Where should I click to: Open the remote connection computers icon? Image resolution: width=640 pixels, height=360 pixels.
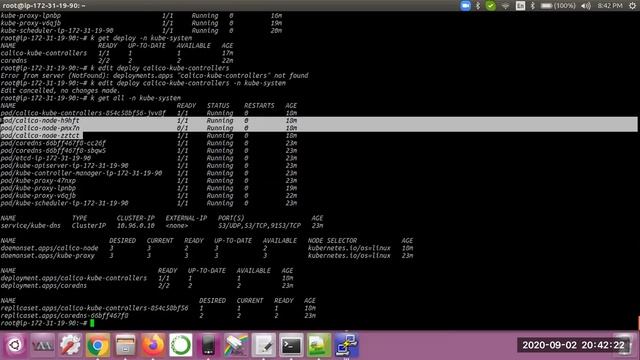[x=347, y=345]
